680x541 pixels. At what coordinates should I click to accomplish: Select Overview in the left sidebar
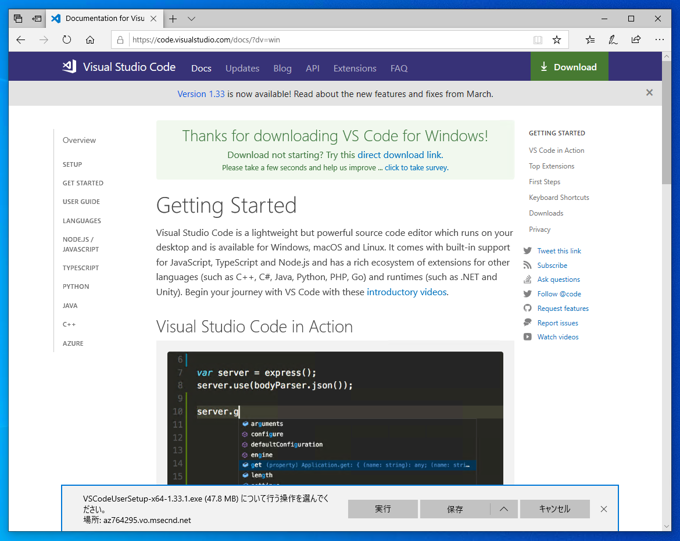coord(79,140)
